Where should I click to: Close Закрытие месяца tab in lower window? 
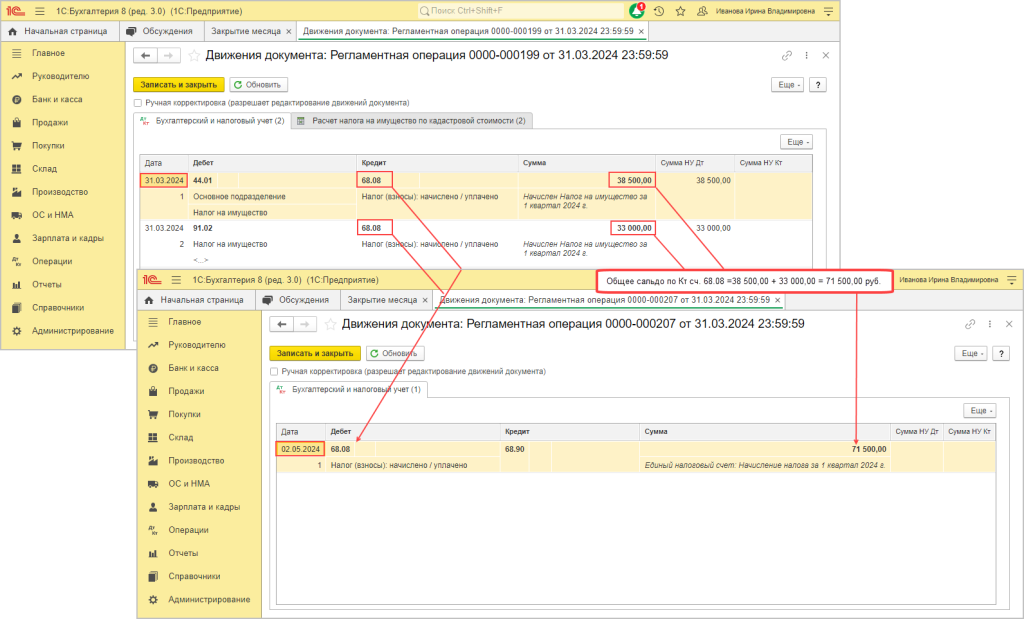click(424, 300)
